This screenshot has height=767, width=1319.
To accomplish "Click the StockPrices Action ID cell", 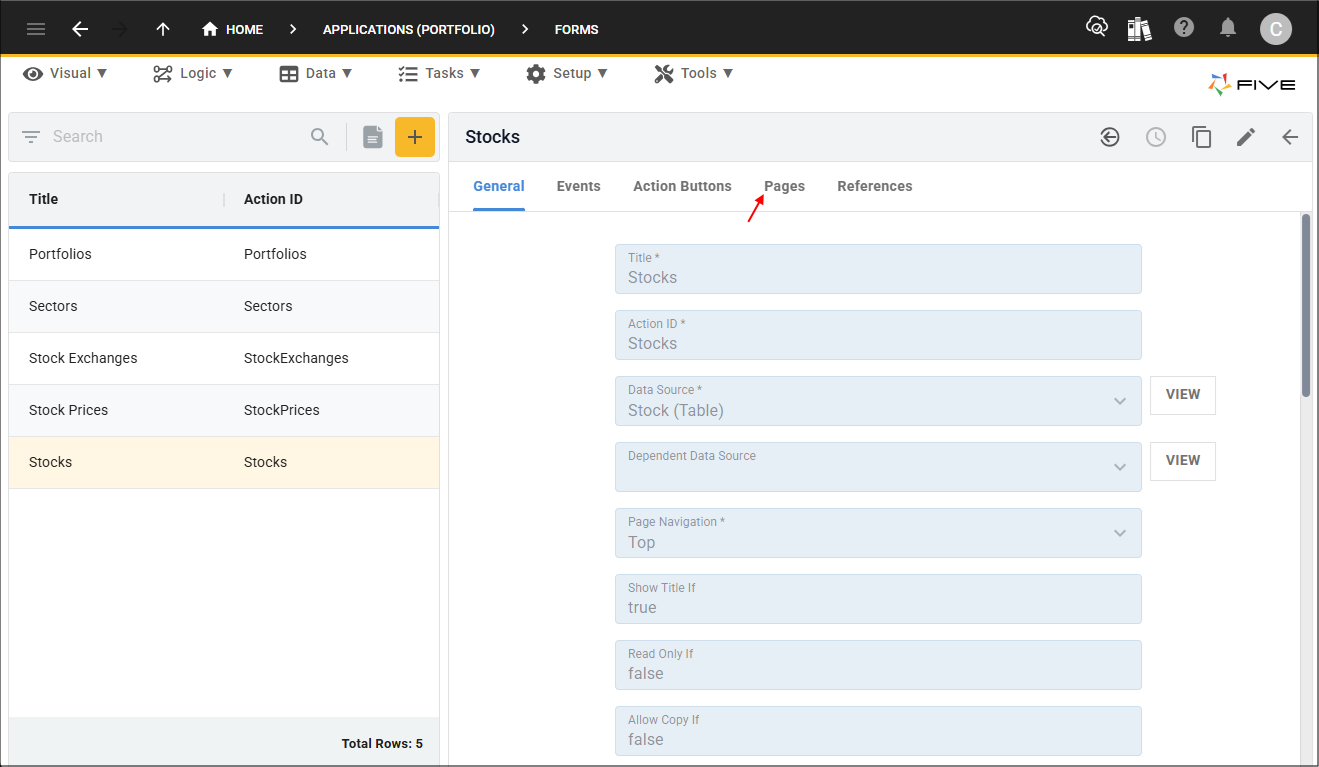I will coord(282,410).
